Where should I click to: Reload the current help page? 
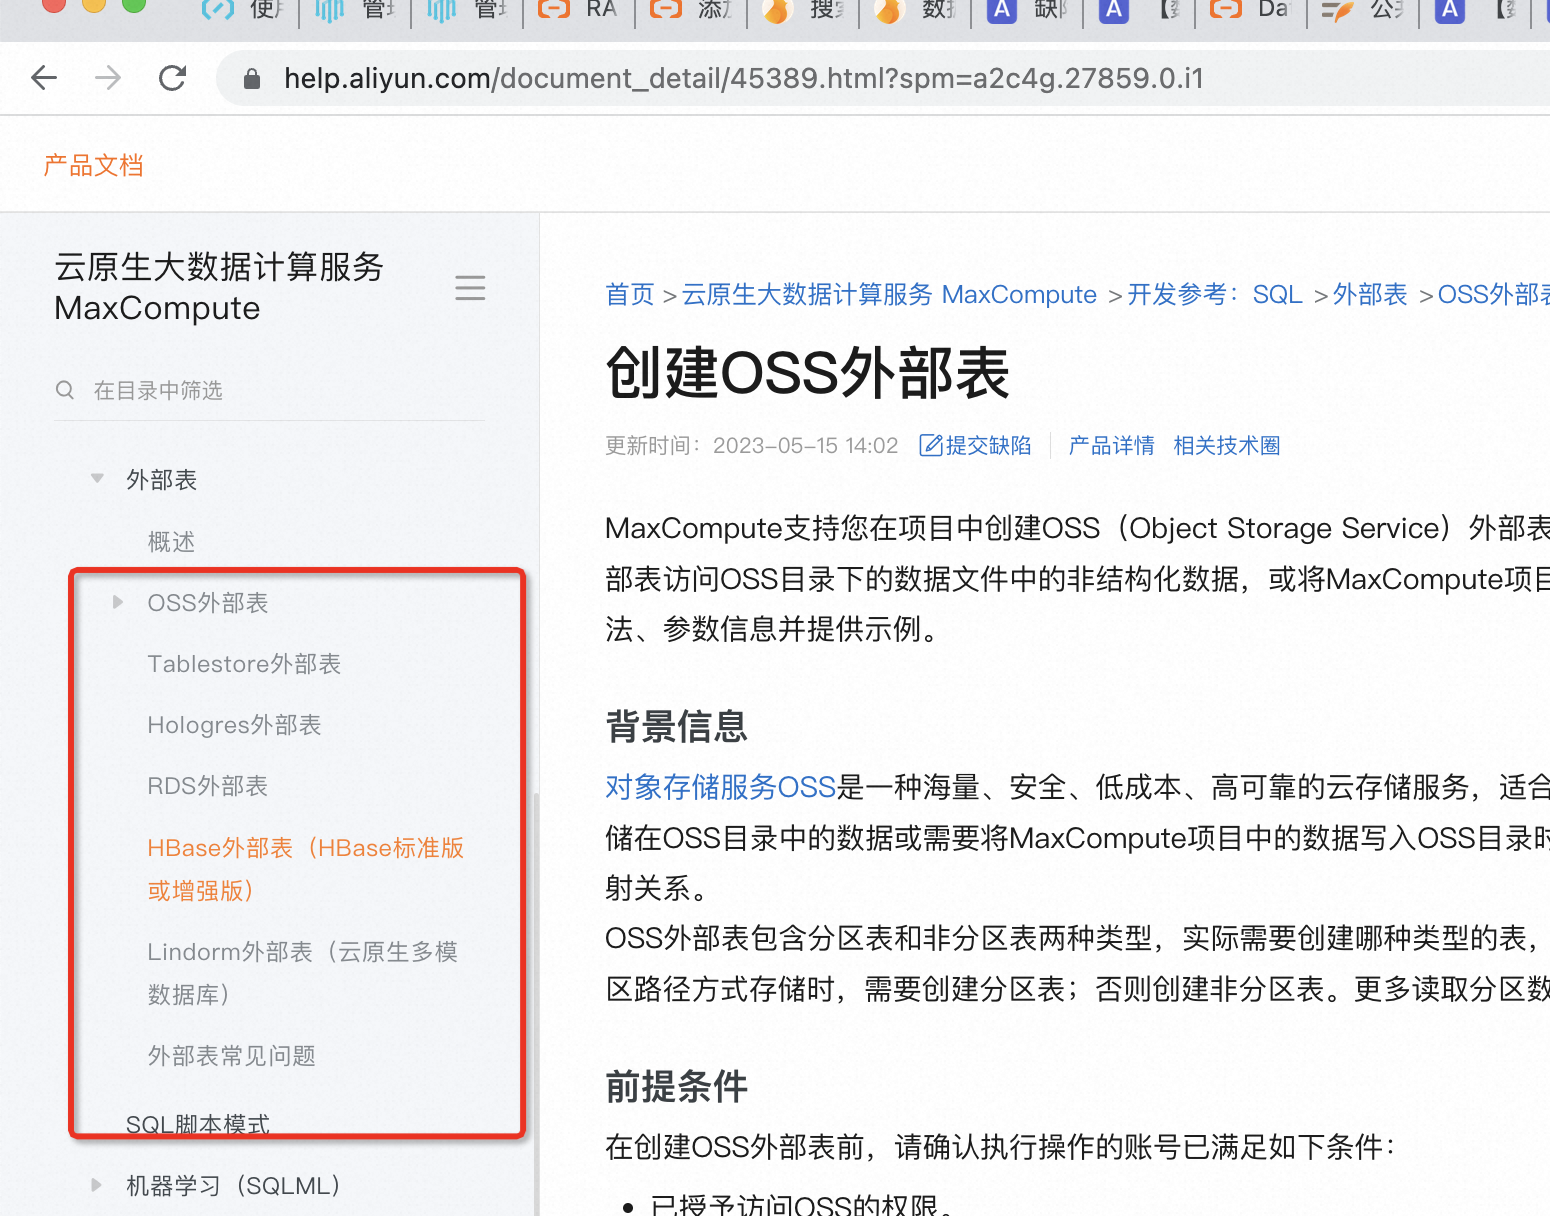[x=173, y=78]
